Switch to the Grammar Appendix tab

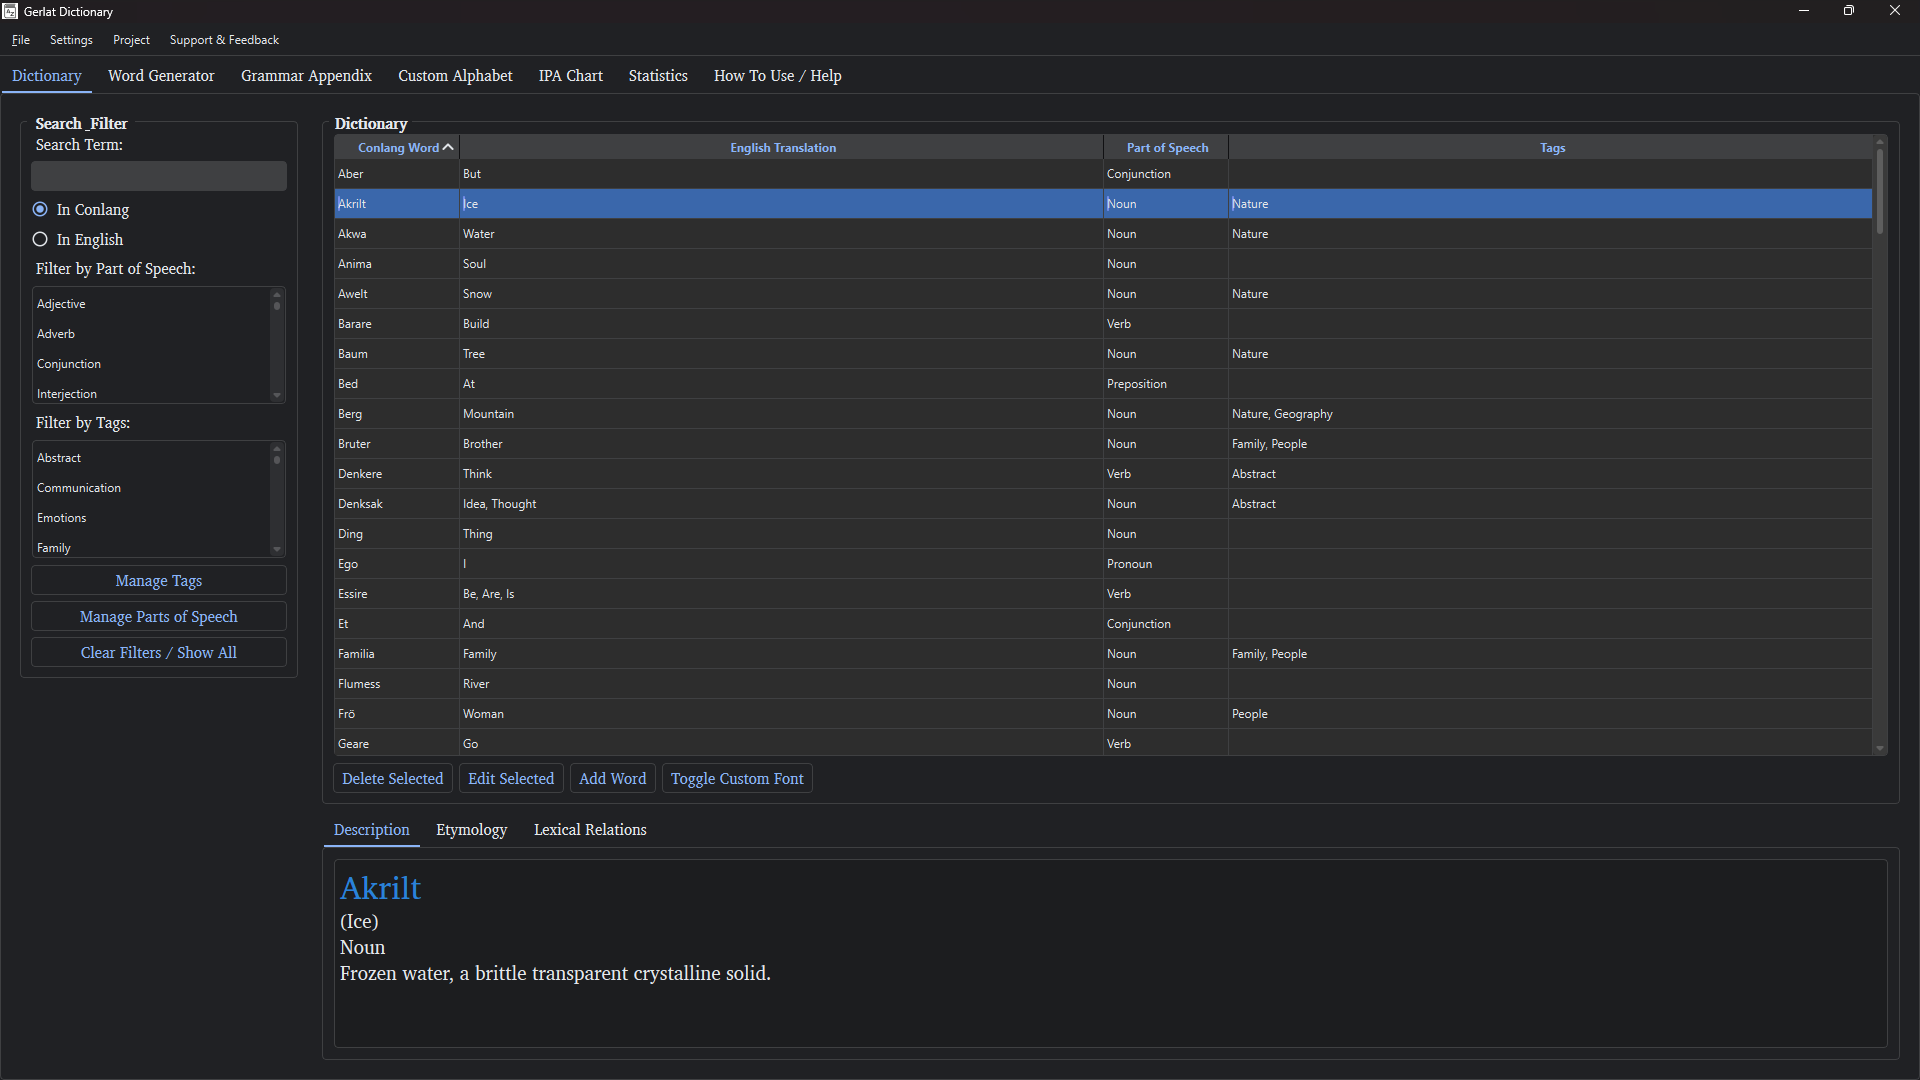click(x=306, y=76)
